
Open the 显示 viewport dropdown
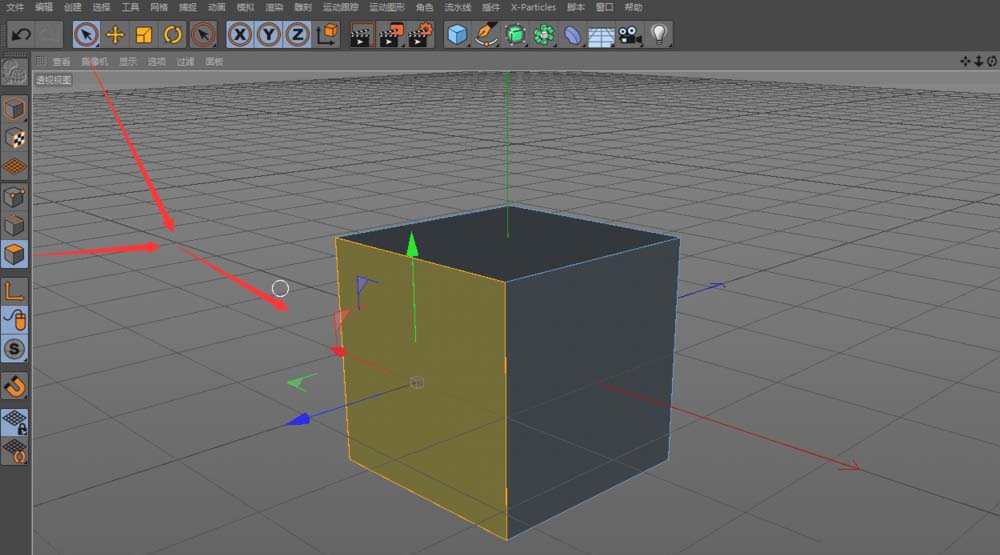(x=128, y=62)
